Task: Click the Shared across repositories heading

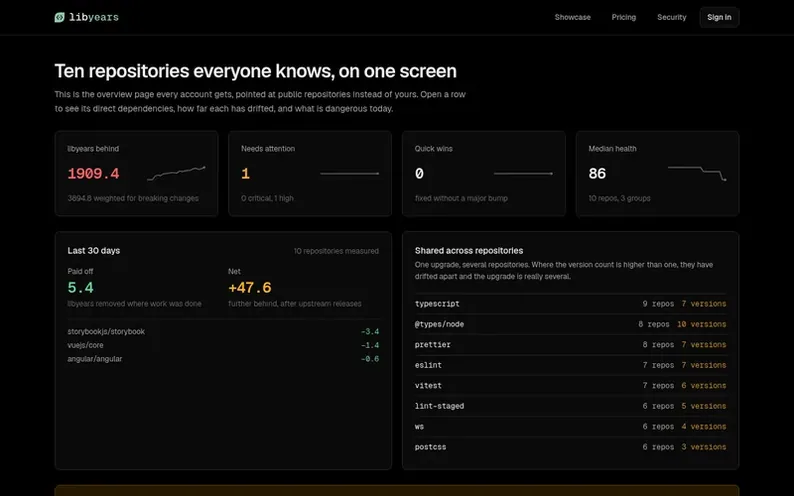Action: (x=469, y=251)
